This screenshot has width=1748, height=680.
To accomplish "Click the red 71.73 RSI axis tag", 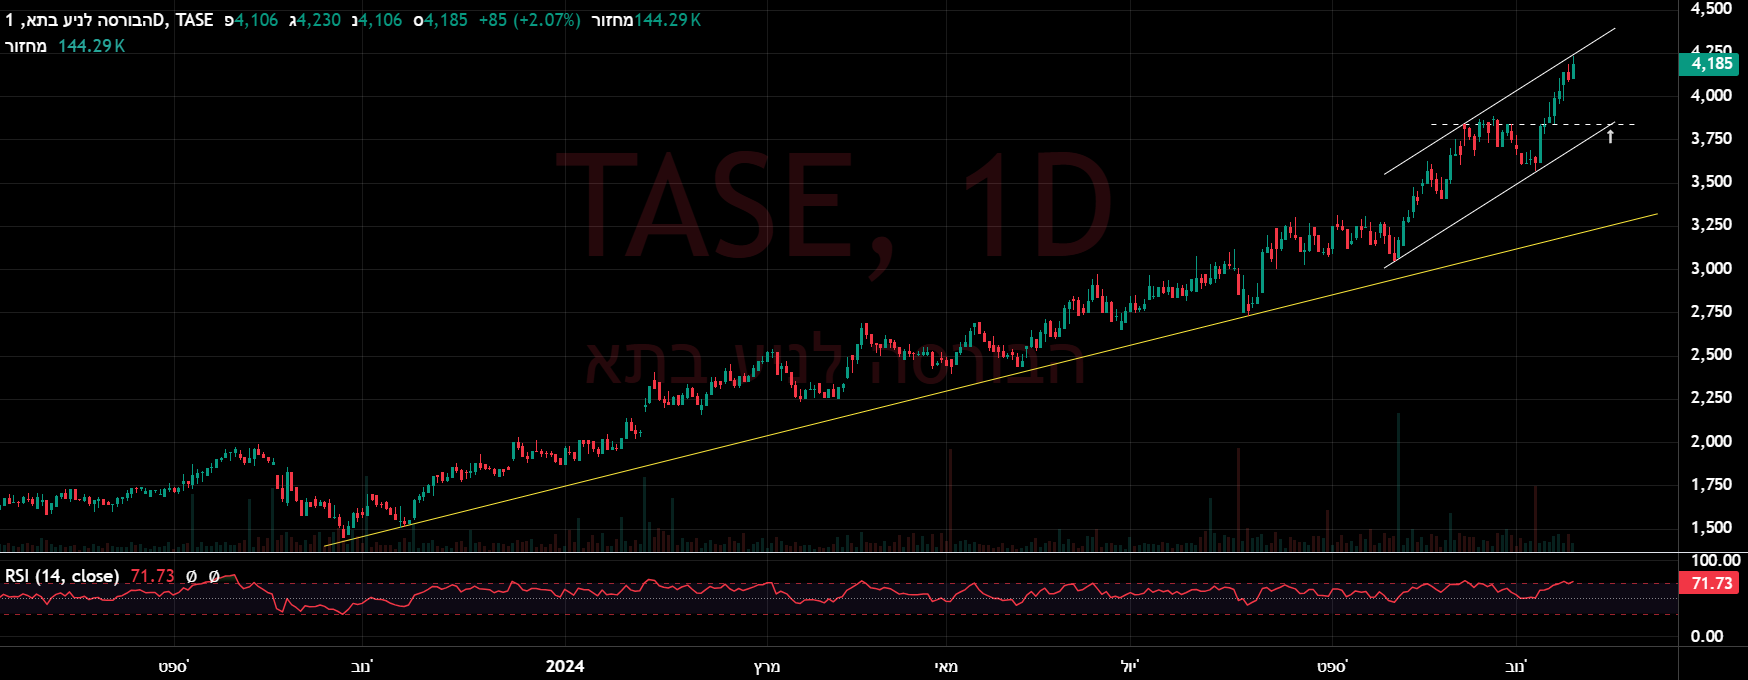I will (x=1711, y=583).
